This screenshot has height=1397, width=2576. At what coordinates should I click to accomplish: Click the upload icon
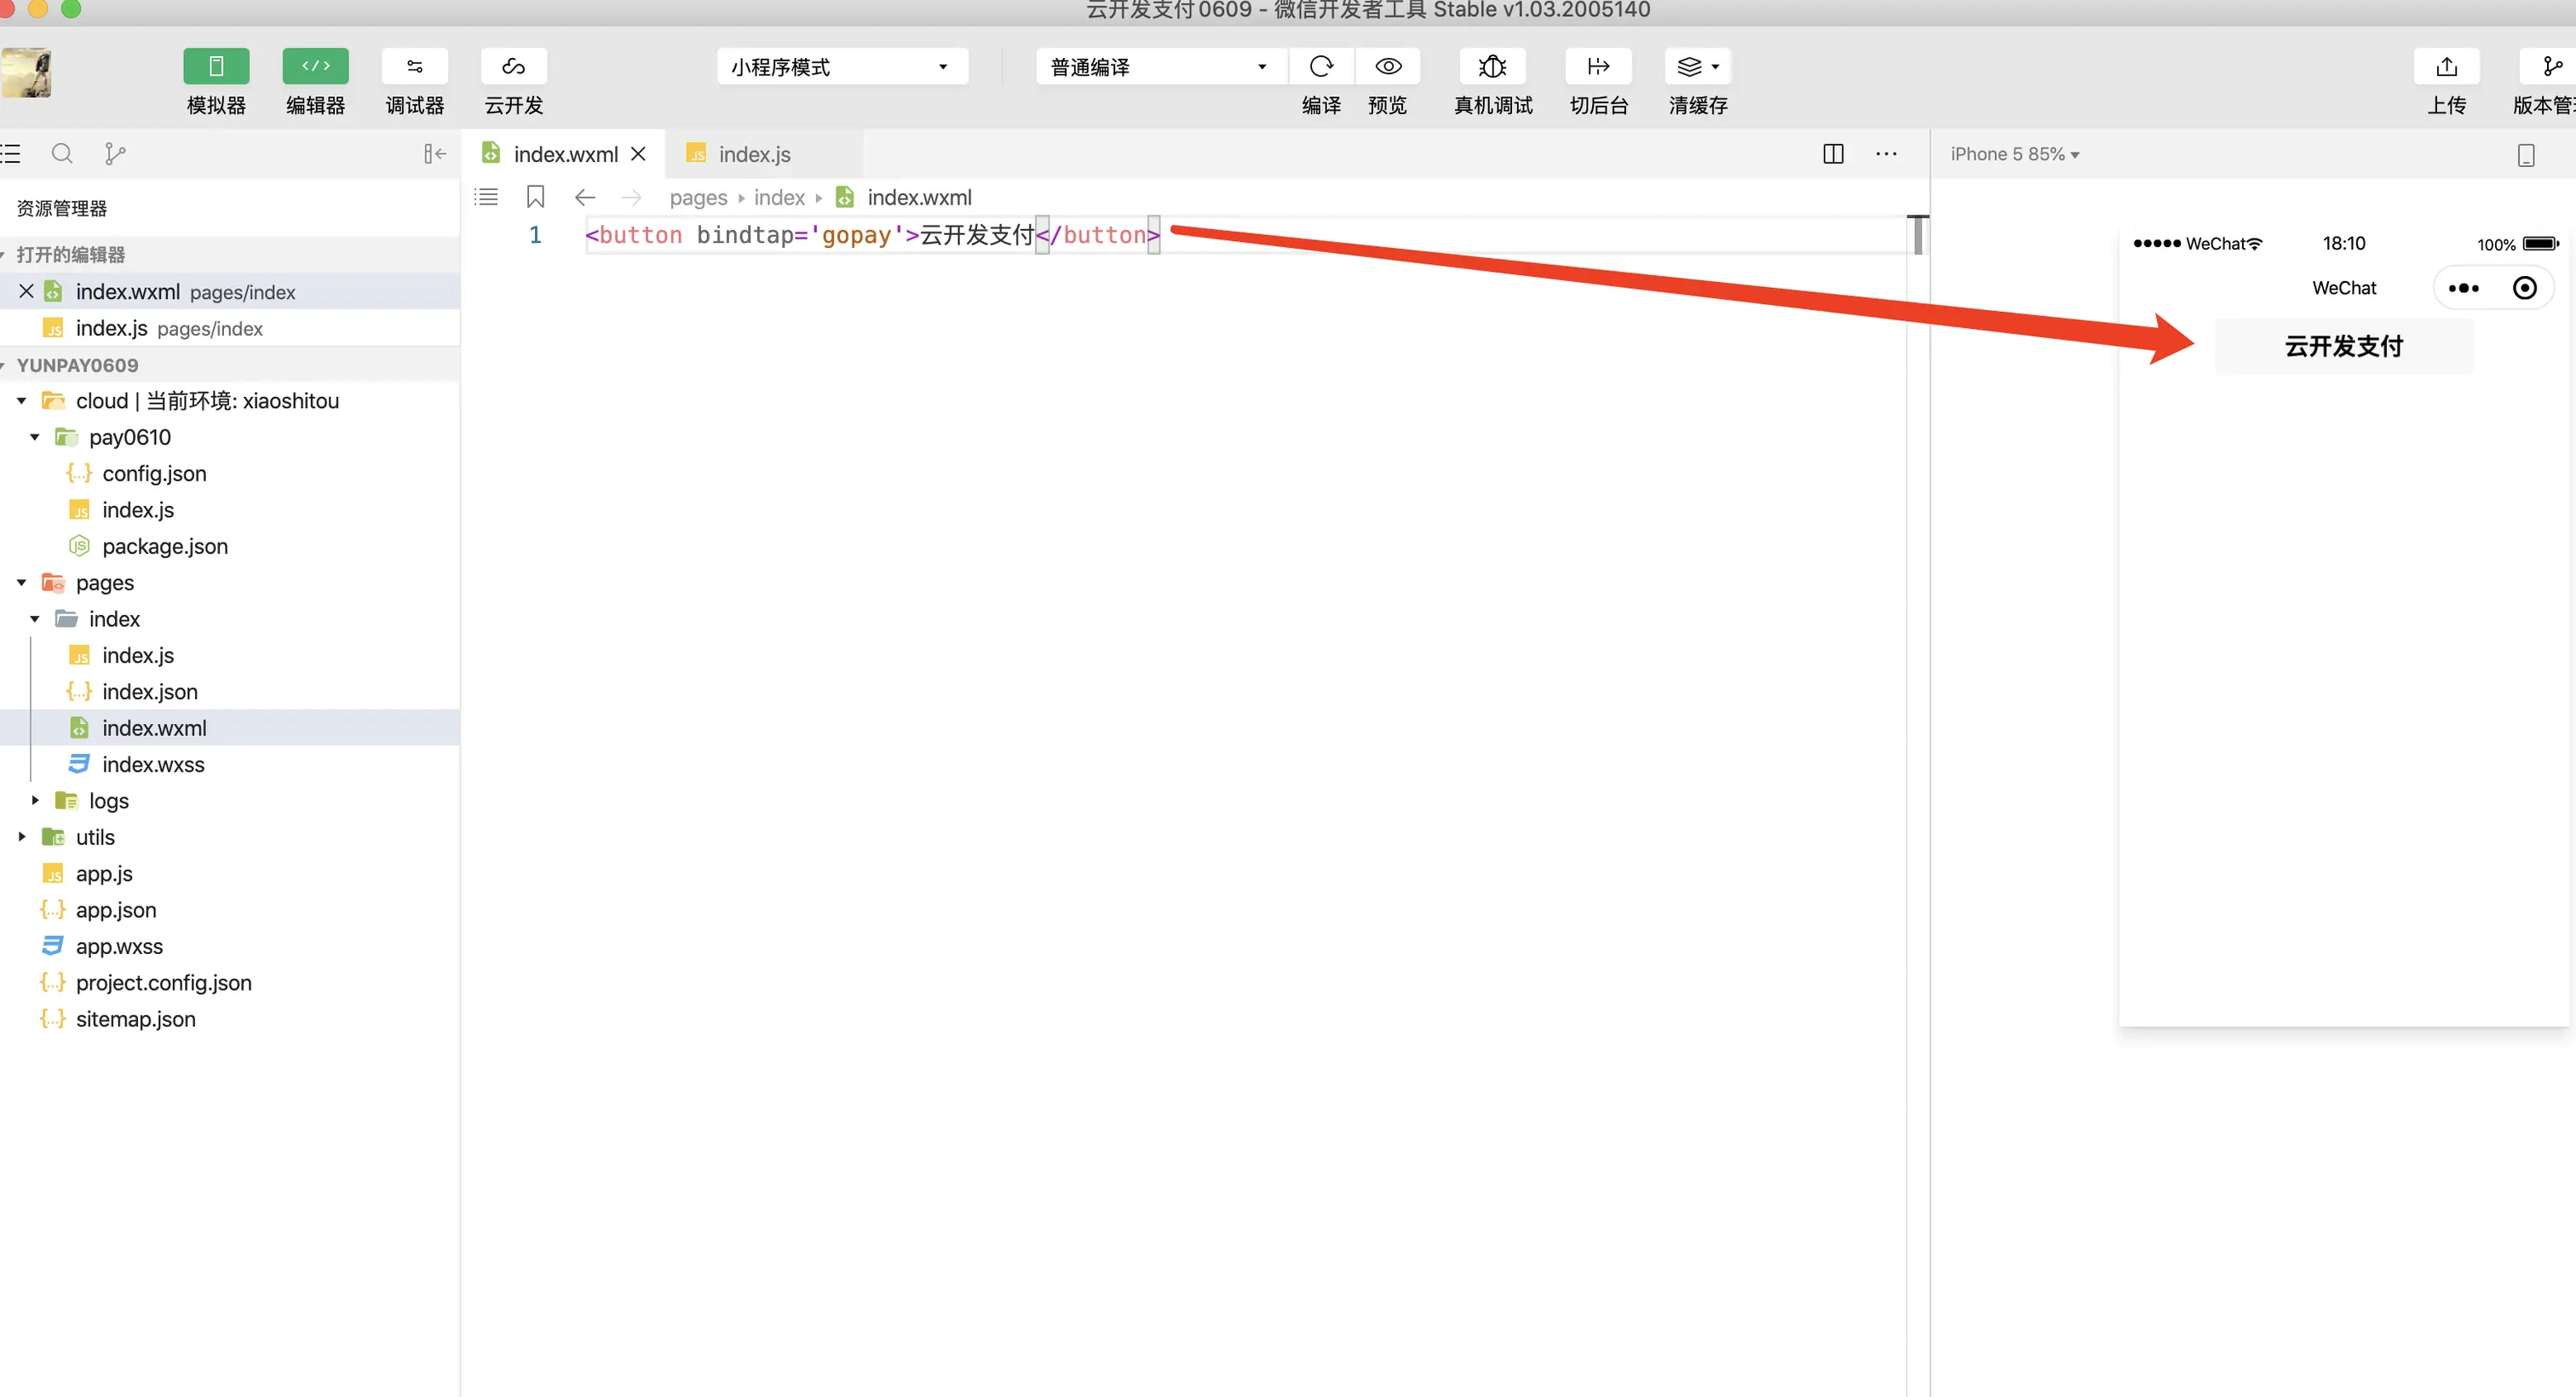pos(2446,67)
